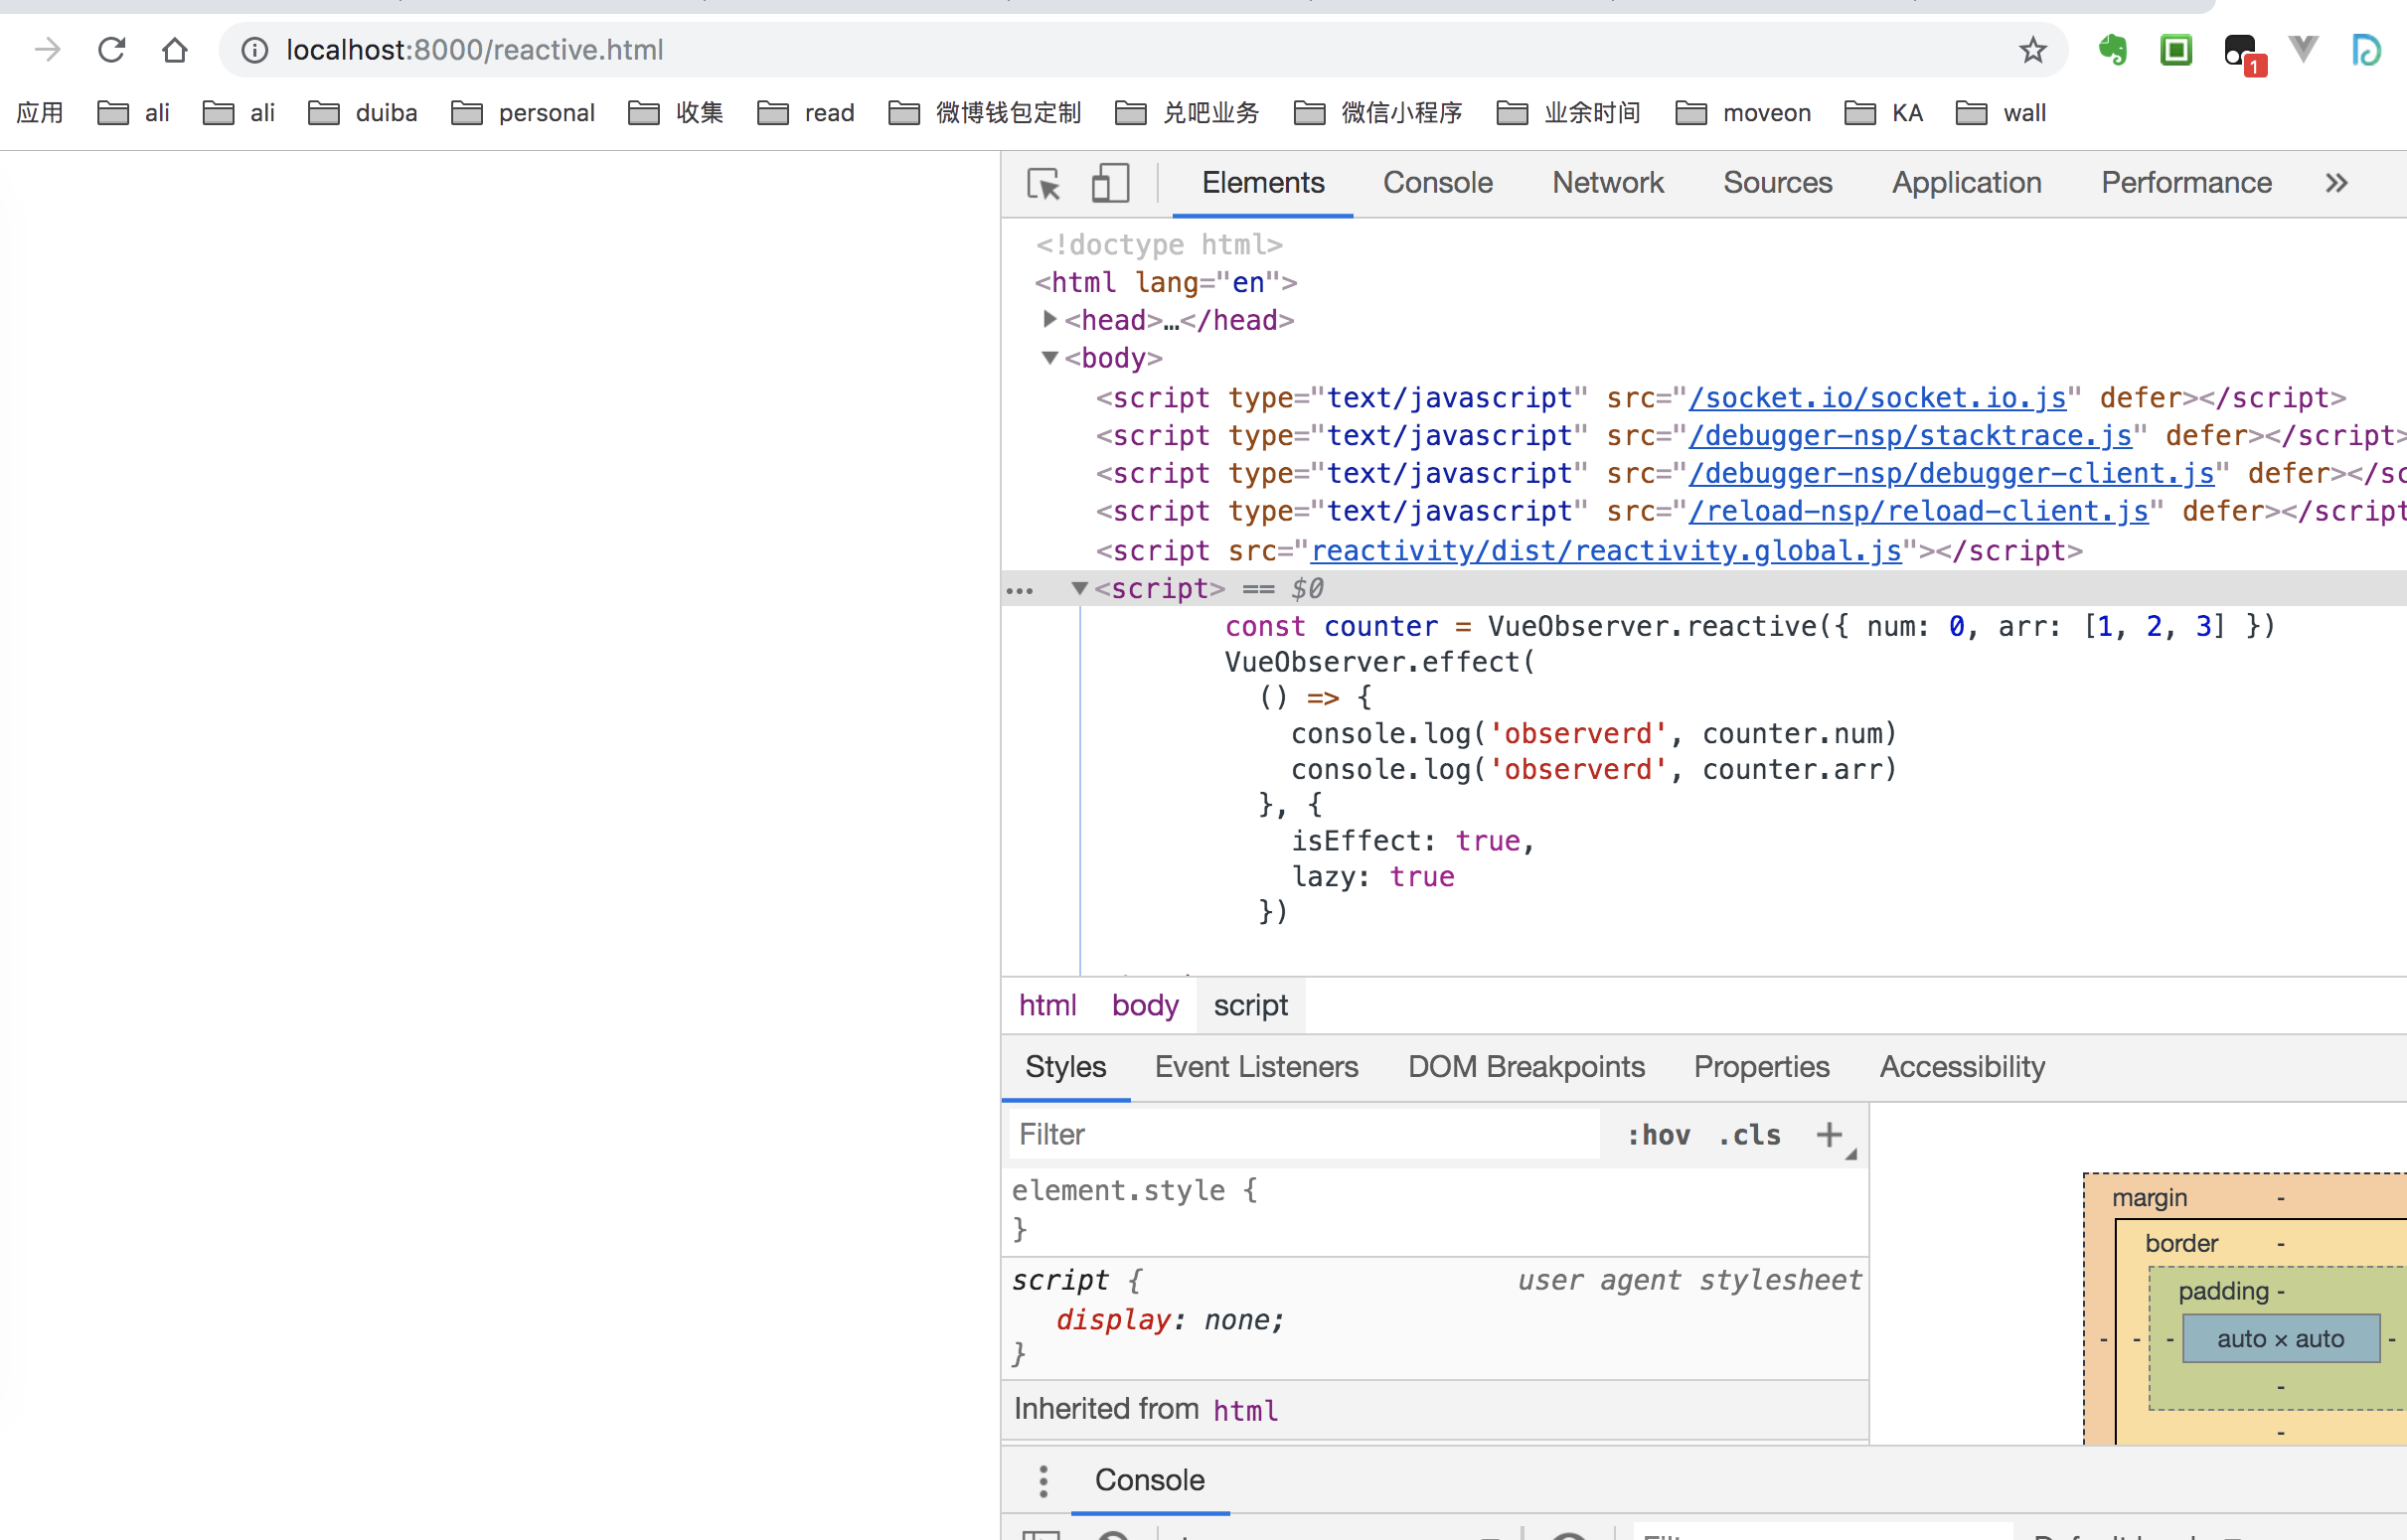This screenshot has width=2407, height=1540.
Task: Open the Vue devtools extension icon
Action: (2303, 49)
